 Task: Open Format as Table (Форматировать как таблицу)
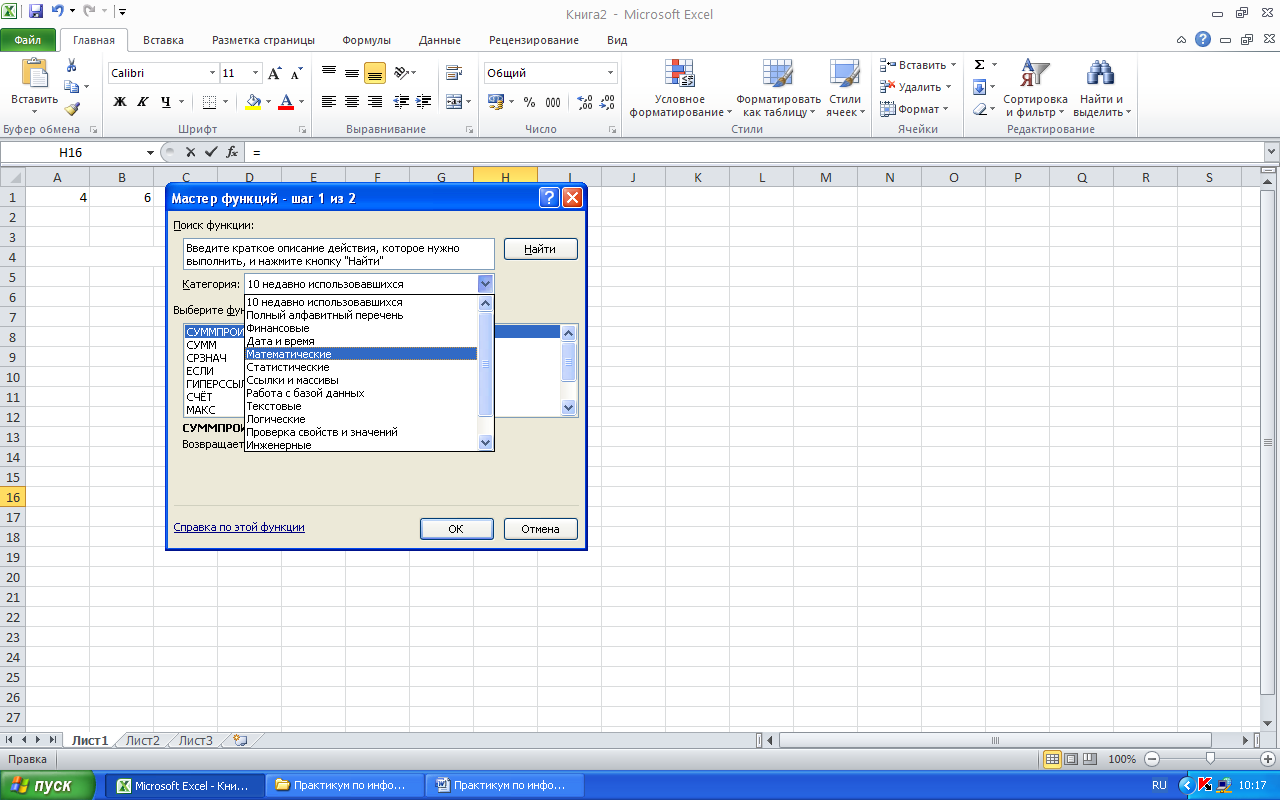click(x=778, y=88)
